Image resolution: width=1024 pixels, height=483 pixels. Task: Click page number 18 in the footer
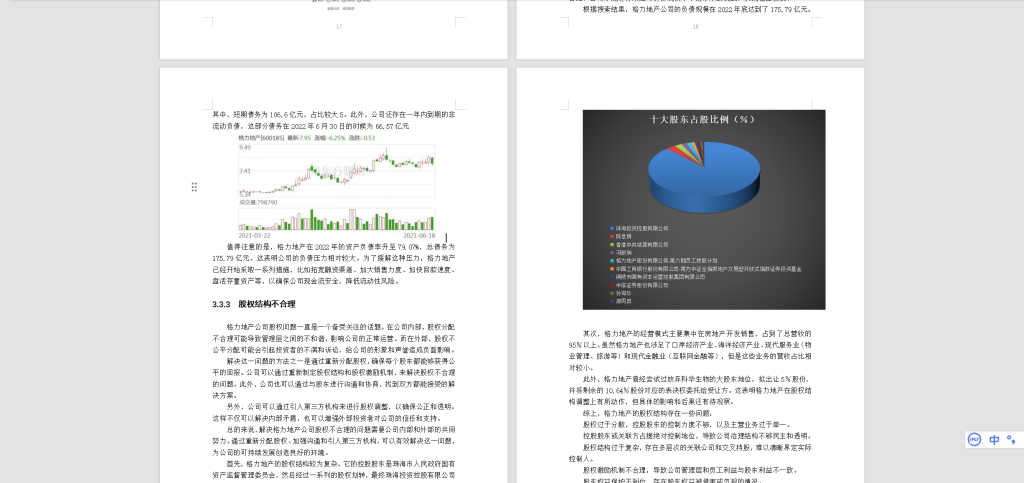tap(696, 27)
